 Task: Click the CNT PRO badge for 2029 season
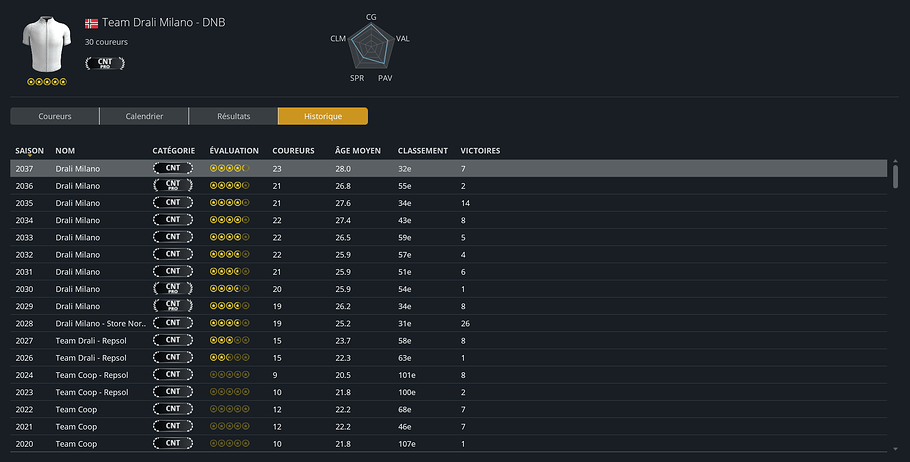click(x=173, y=306)
